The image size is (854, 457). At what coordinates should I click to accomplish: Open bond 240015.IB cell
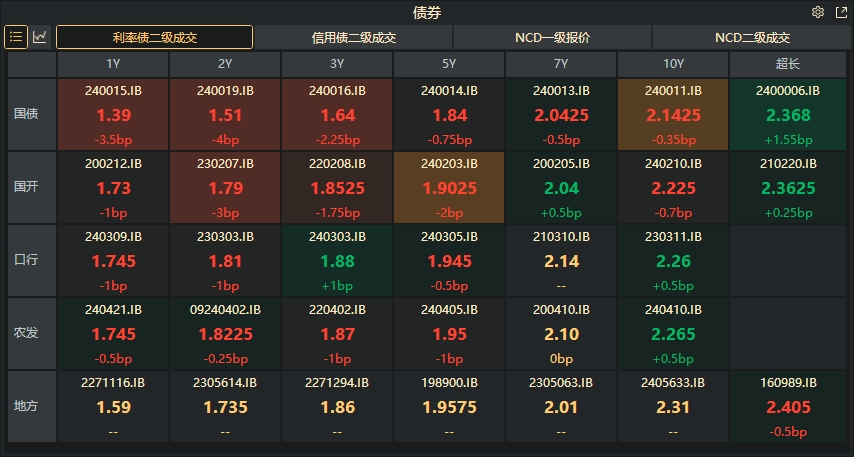point(114,114)
